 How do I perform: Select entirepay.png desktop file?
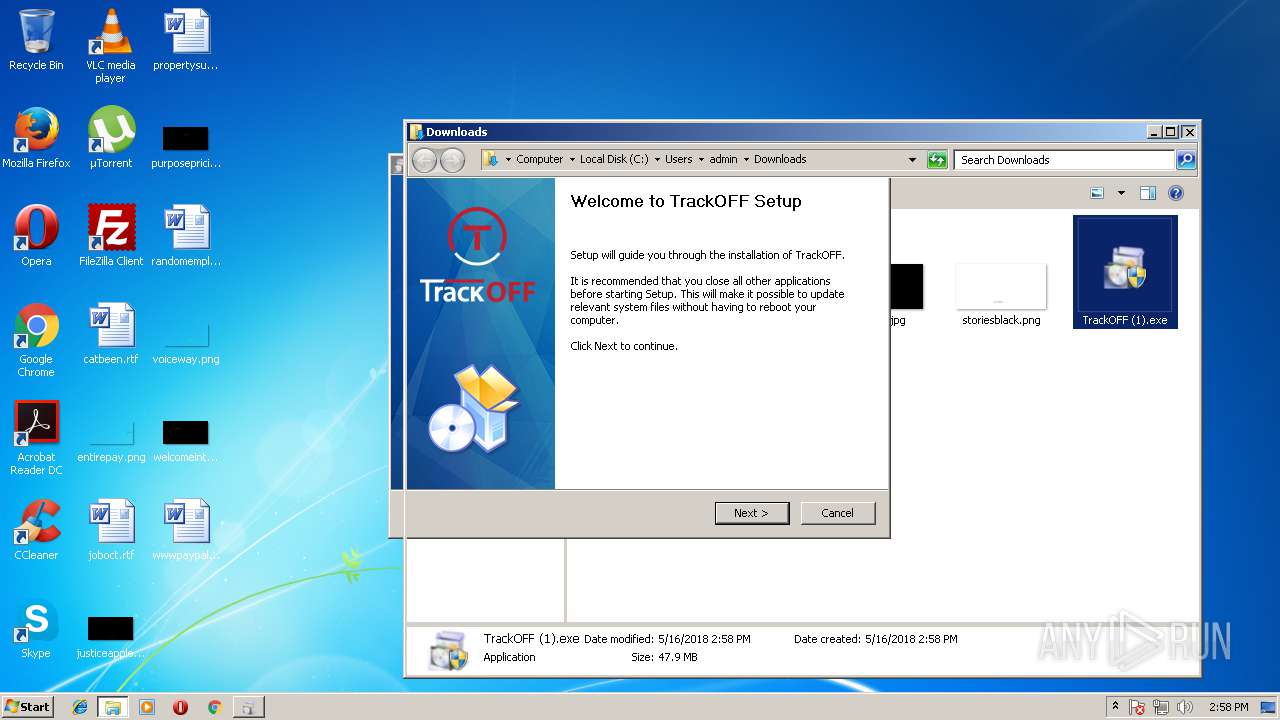(x=110, y=438)
